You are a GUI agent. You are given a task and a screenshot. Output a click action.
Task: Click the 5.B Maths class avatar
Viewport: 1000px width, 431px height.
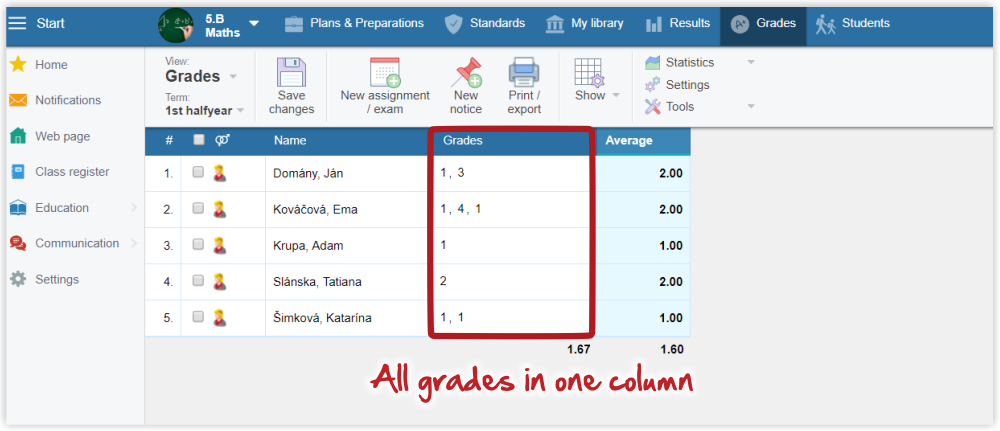click(176, 26)
